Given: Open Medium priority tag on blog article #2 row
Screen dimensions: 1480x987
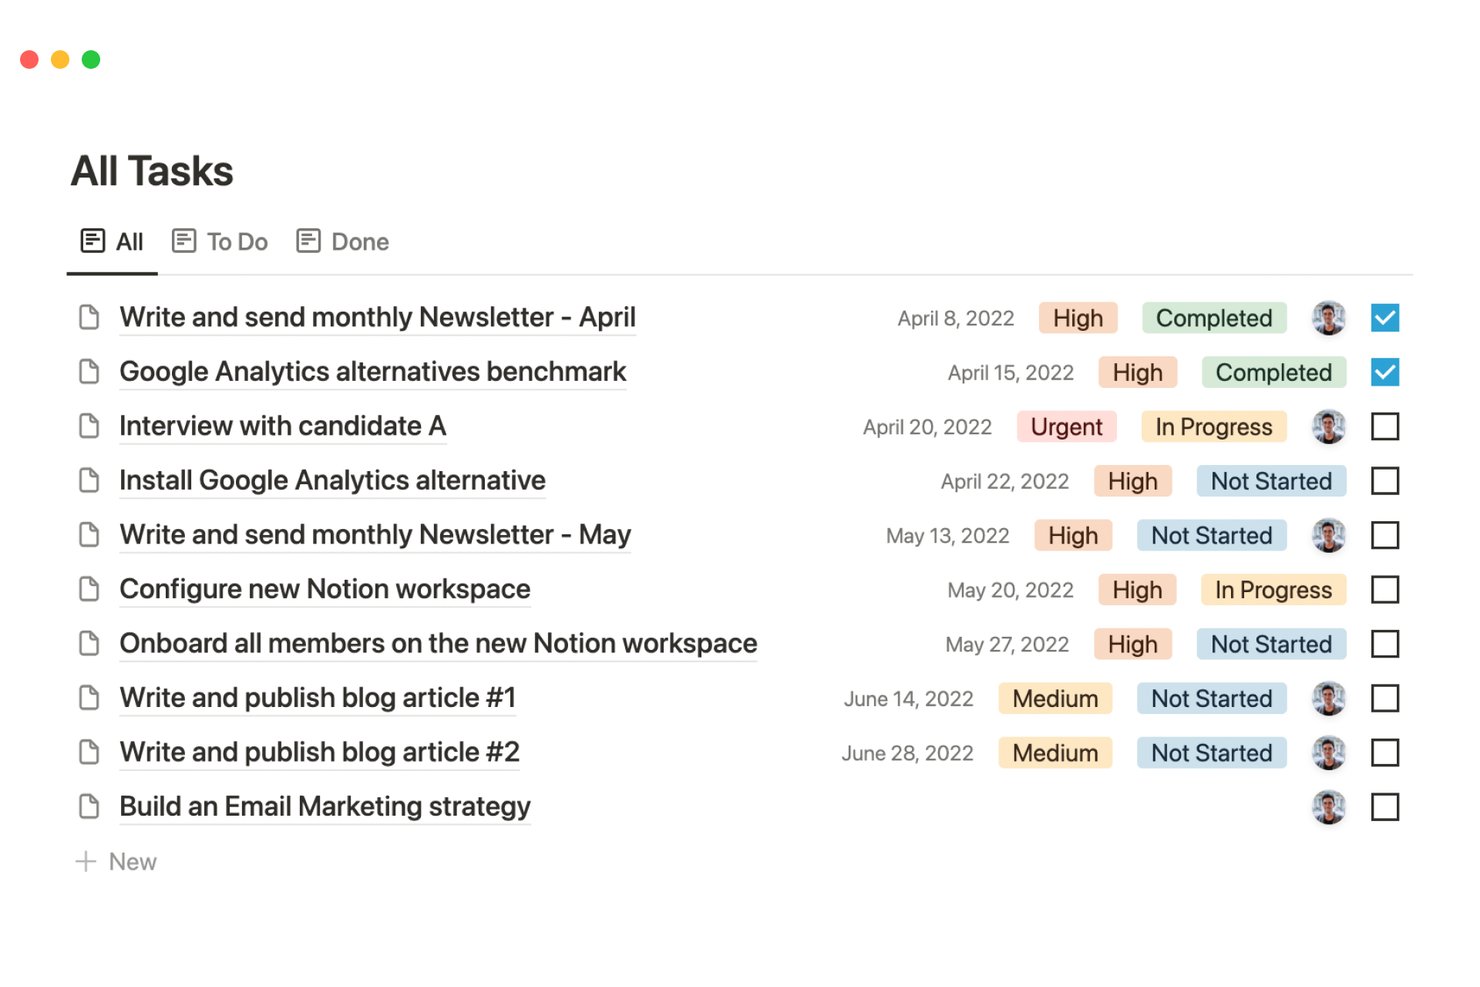Looking at the screenshot, I should (x=1055, y=753).
